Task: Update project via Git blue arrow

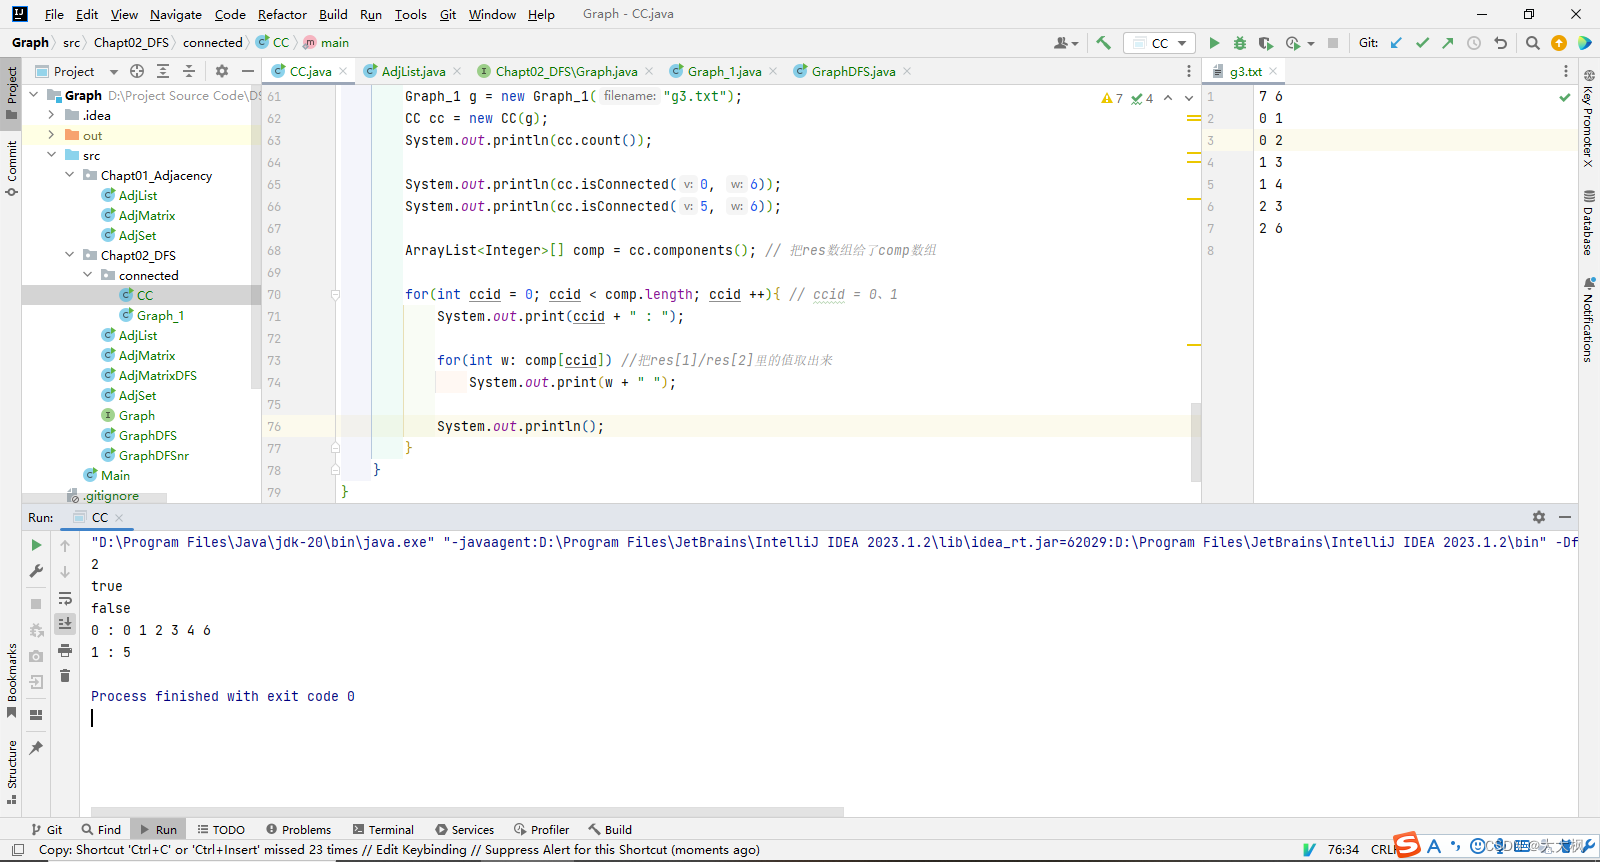Action: [x=1396, y=43]
